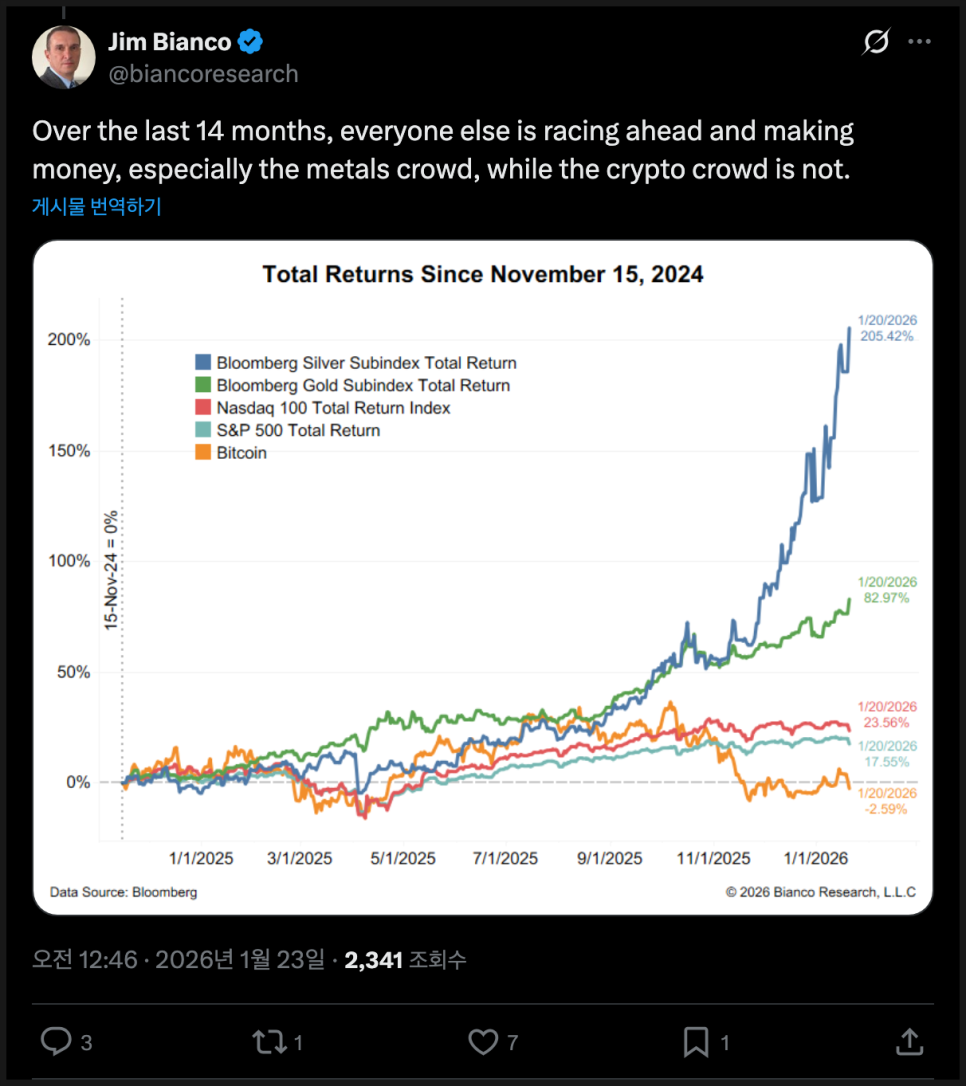Viewport: 966px width, 1086px height.
Task: Click the 게시물 번역하기 translate link
Action: (x=96, y=207)
